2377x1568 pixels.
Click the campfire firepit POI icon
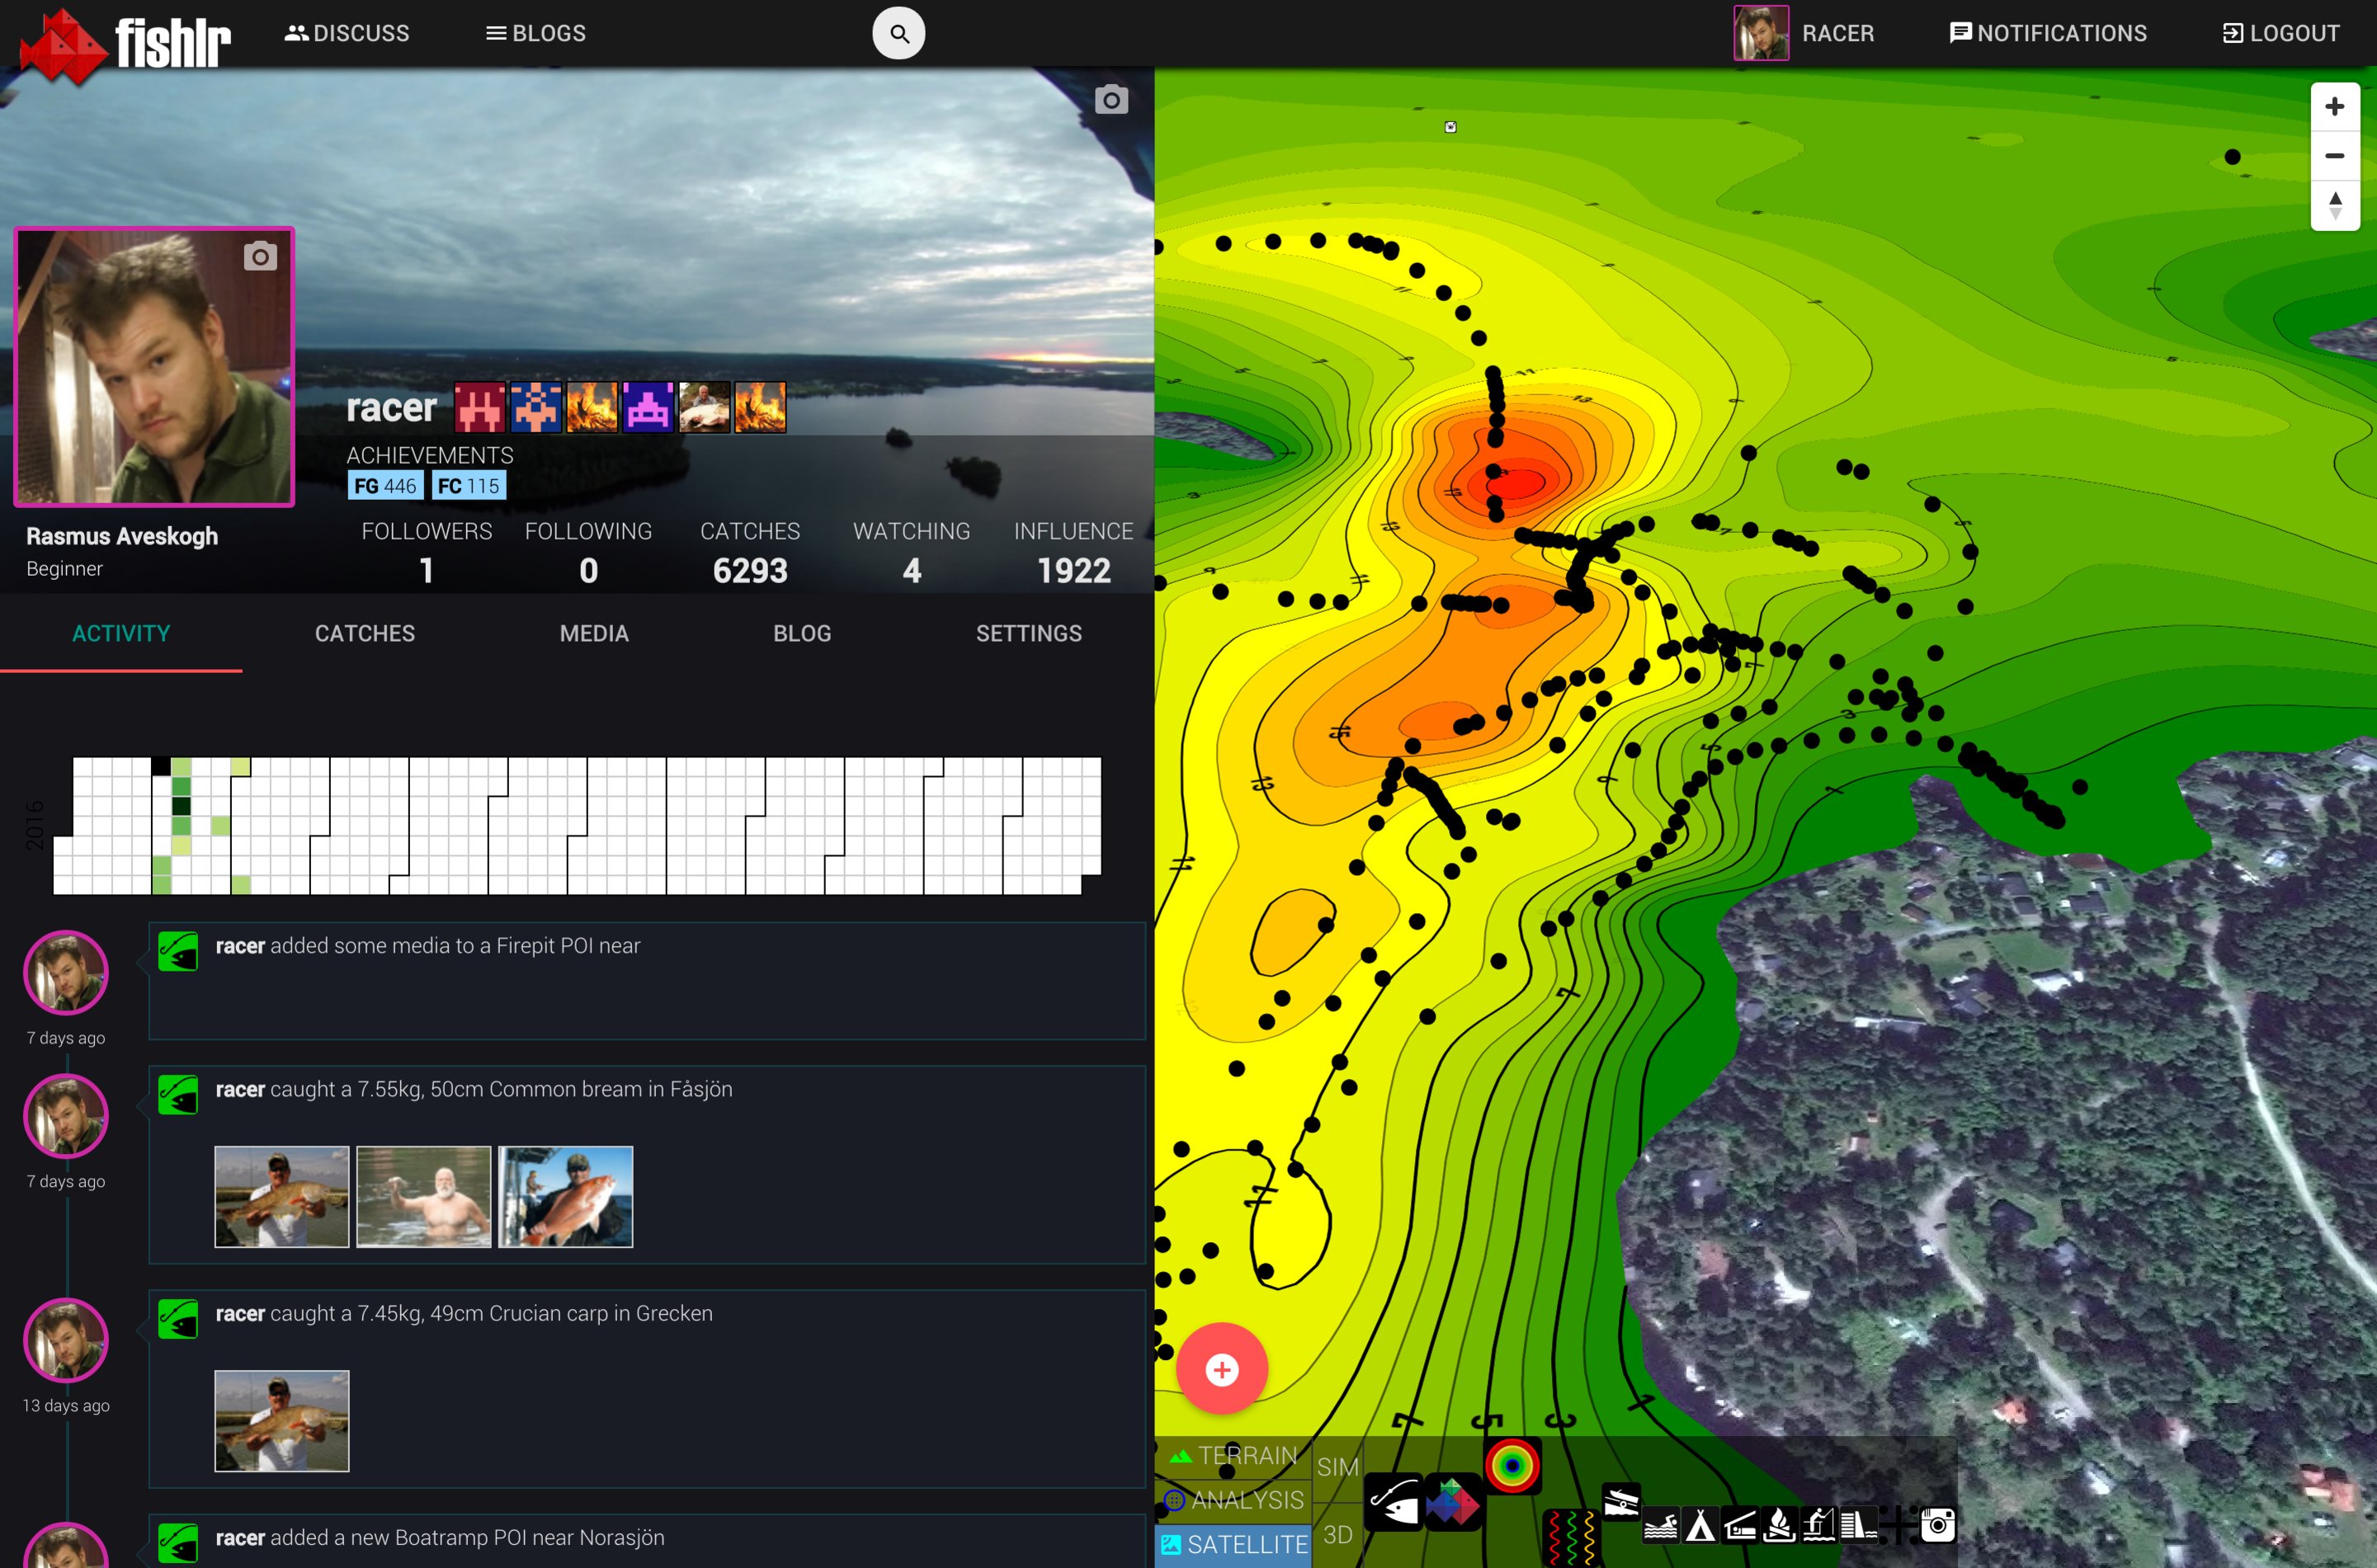1779,1525
